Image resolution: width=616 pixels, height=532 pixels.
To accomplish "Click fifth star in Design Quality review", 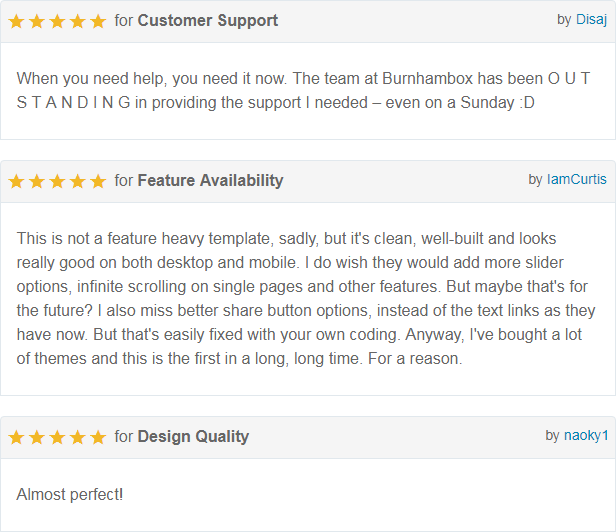I will [x=98, y=437].
